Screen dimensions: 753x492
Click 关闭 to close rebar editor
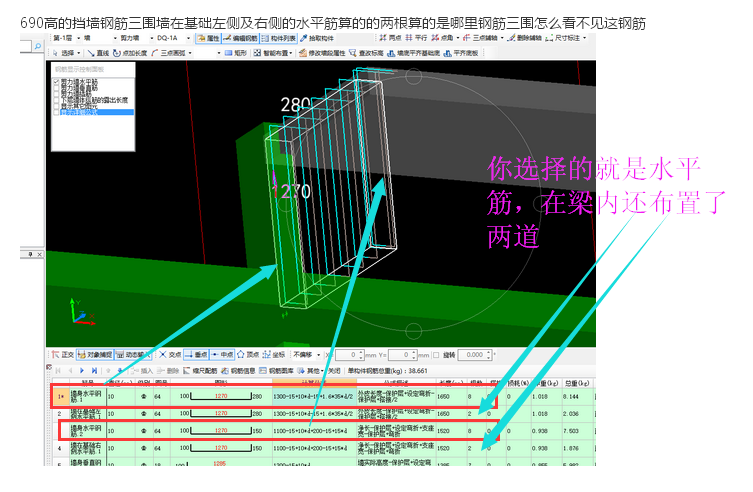(x=334, y=371)
